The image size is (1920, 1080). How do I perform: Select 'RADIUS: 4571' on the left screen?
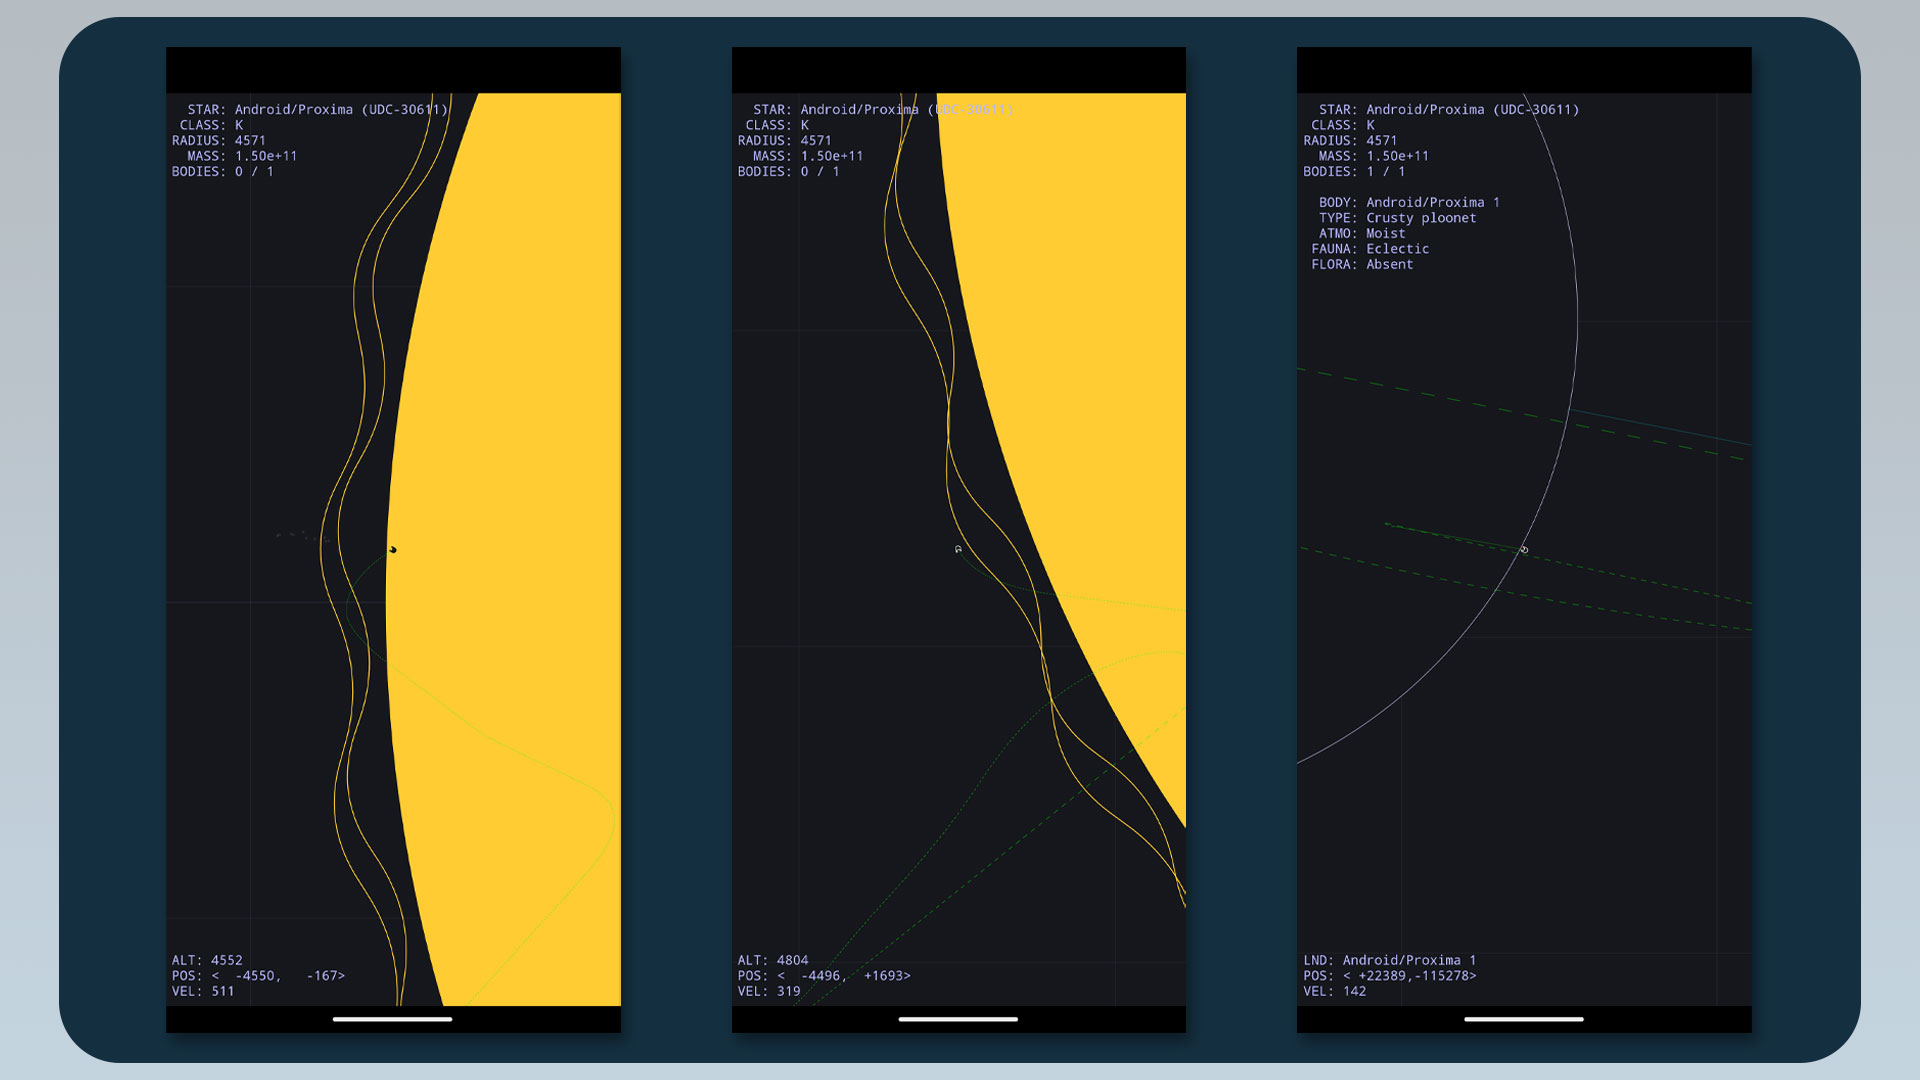[219, 141]
